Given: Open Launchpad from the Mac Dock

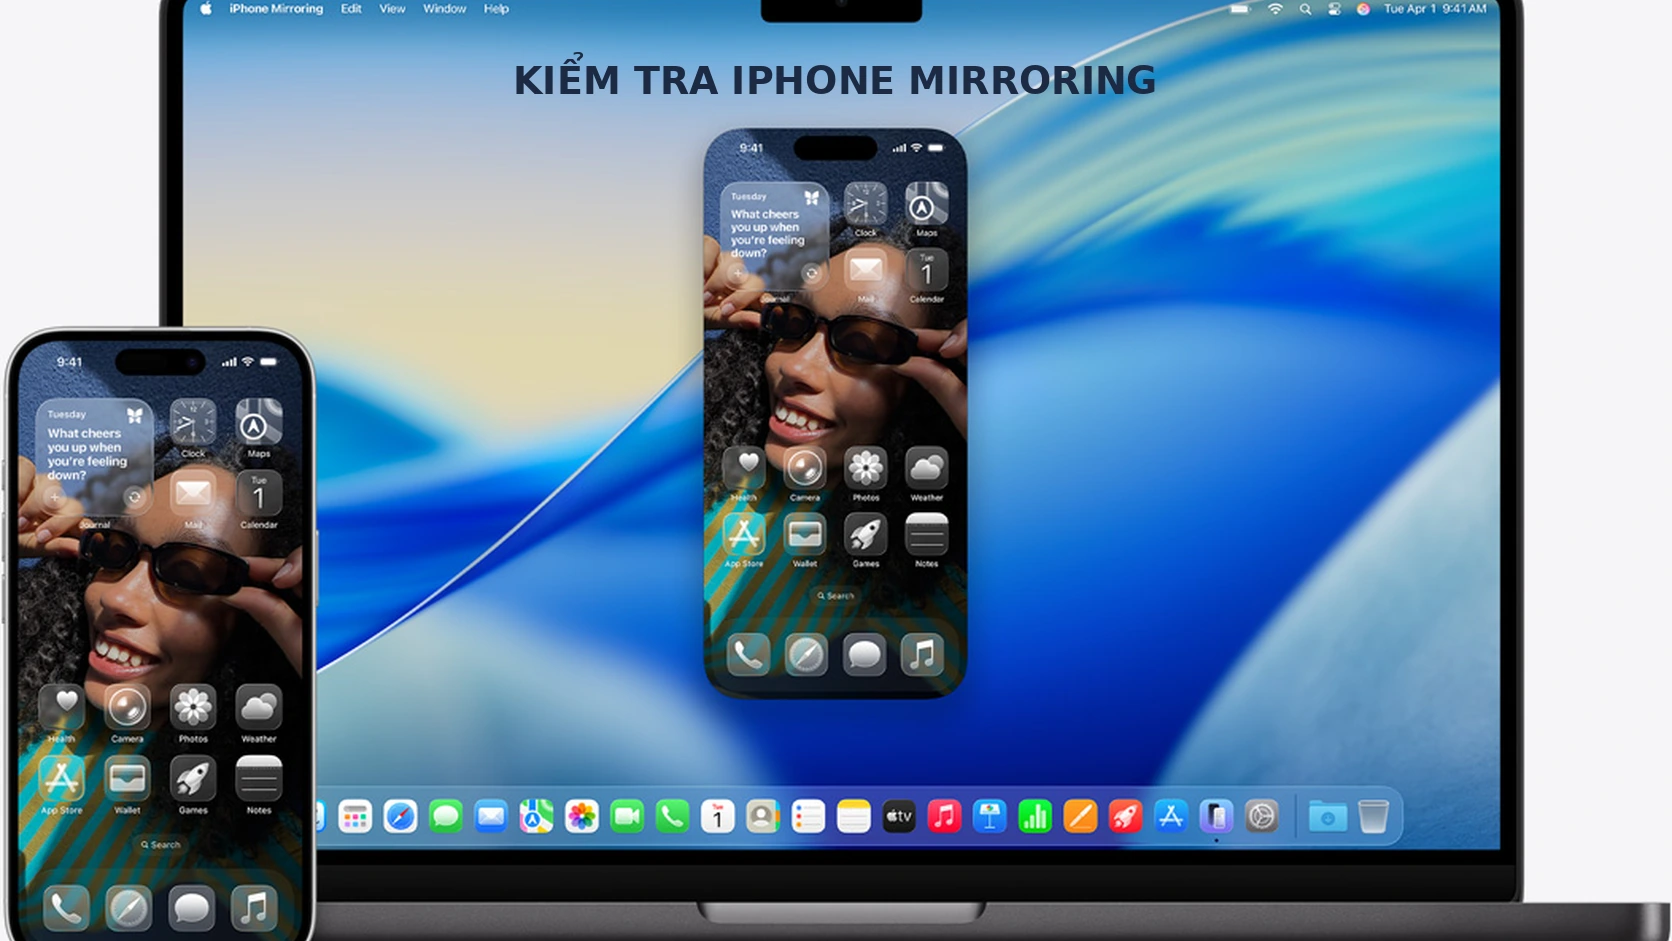Looking at the screenshot, I should 355,817.
